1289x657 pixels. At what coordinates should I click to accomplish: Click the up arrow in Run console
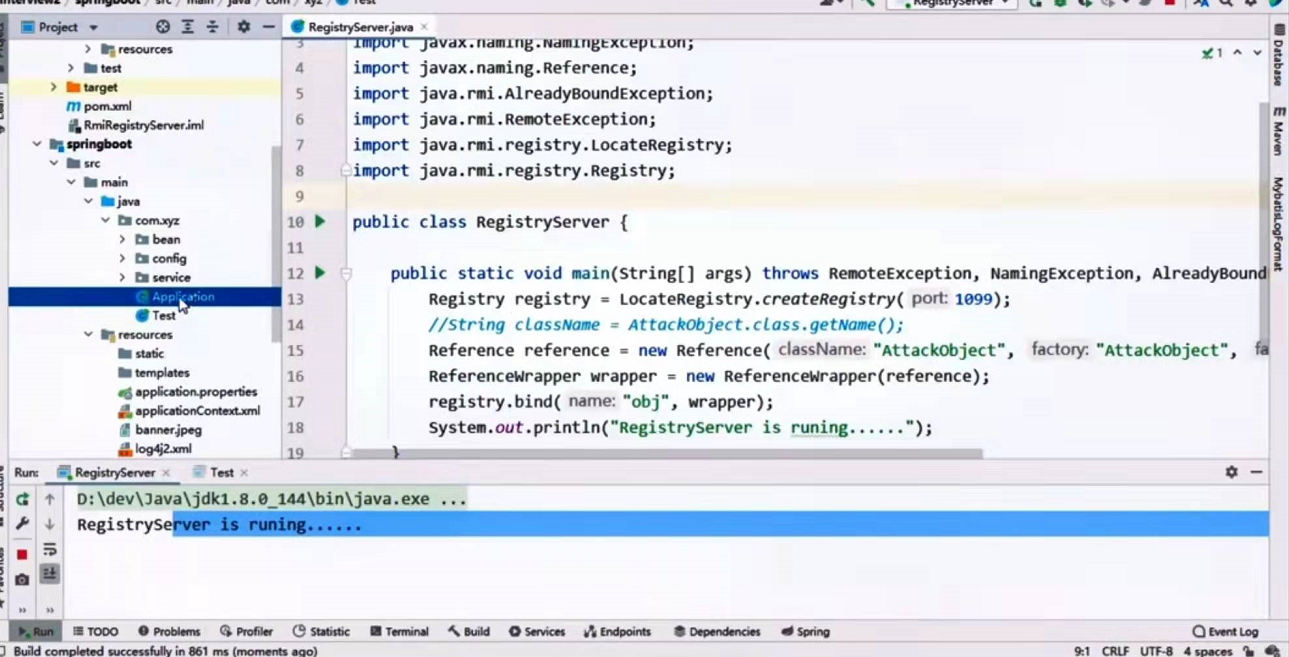[x=49, y=499]
